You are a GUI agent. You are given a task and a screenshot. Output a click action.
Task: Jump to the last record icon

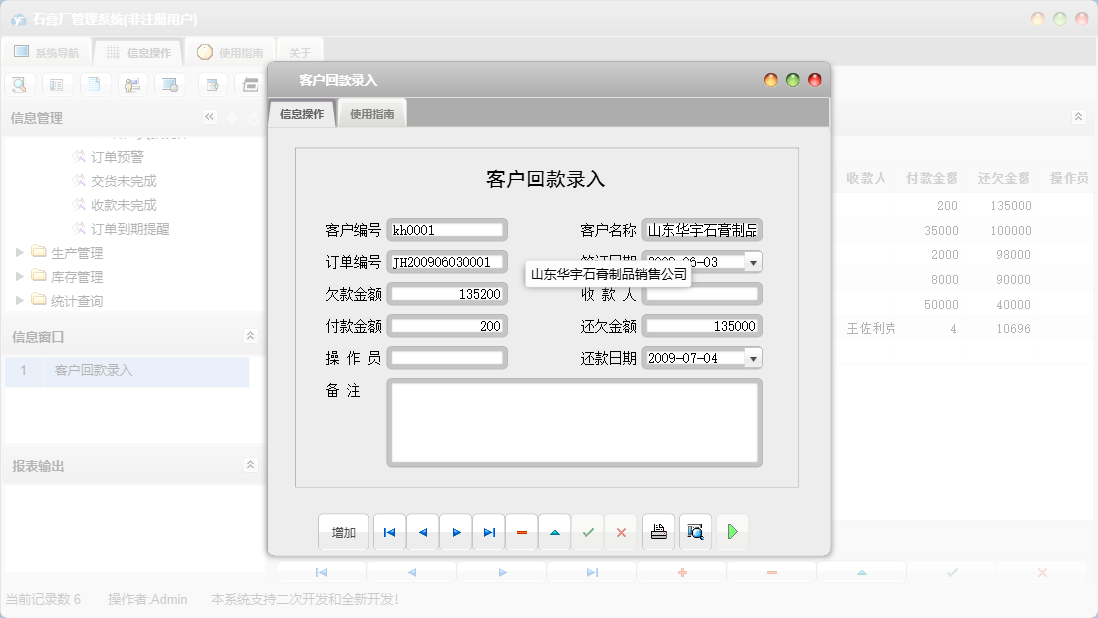tap(489, 532)
